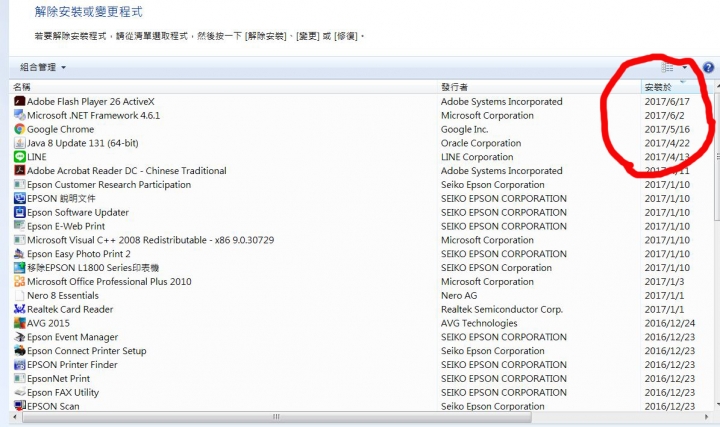Click the 2017/1/3 install date
Screen dimensions: 720x427
664,281
